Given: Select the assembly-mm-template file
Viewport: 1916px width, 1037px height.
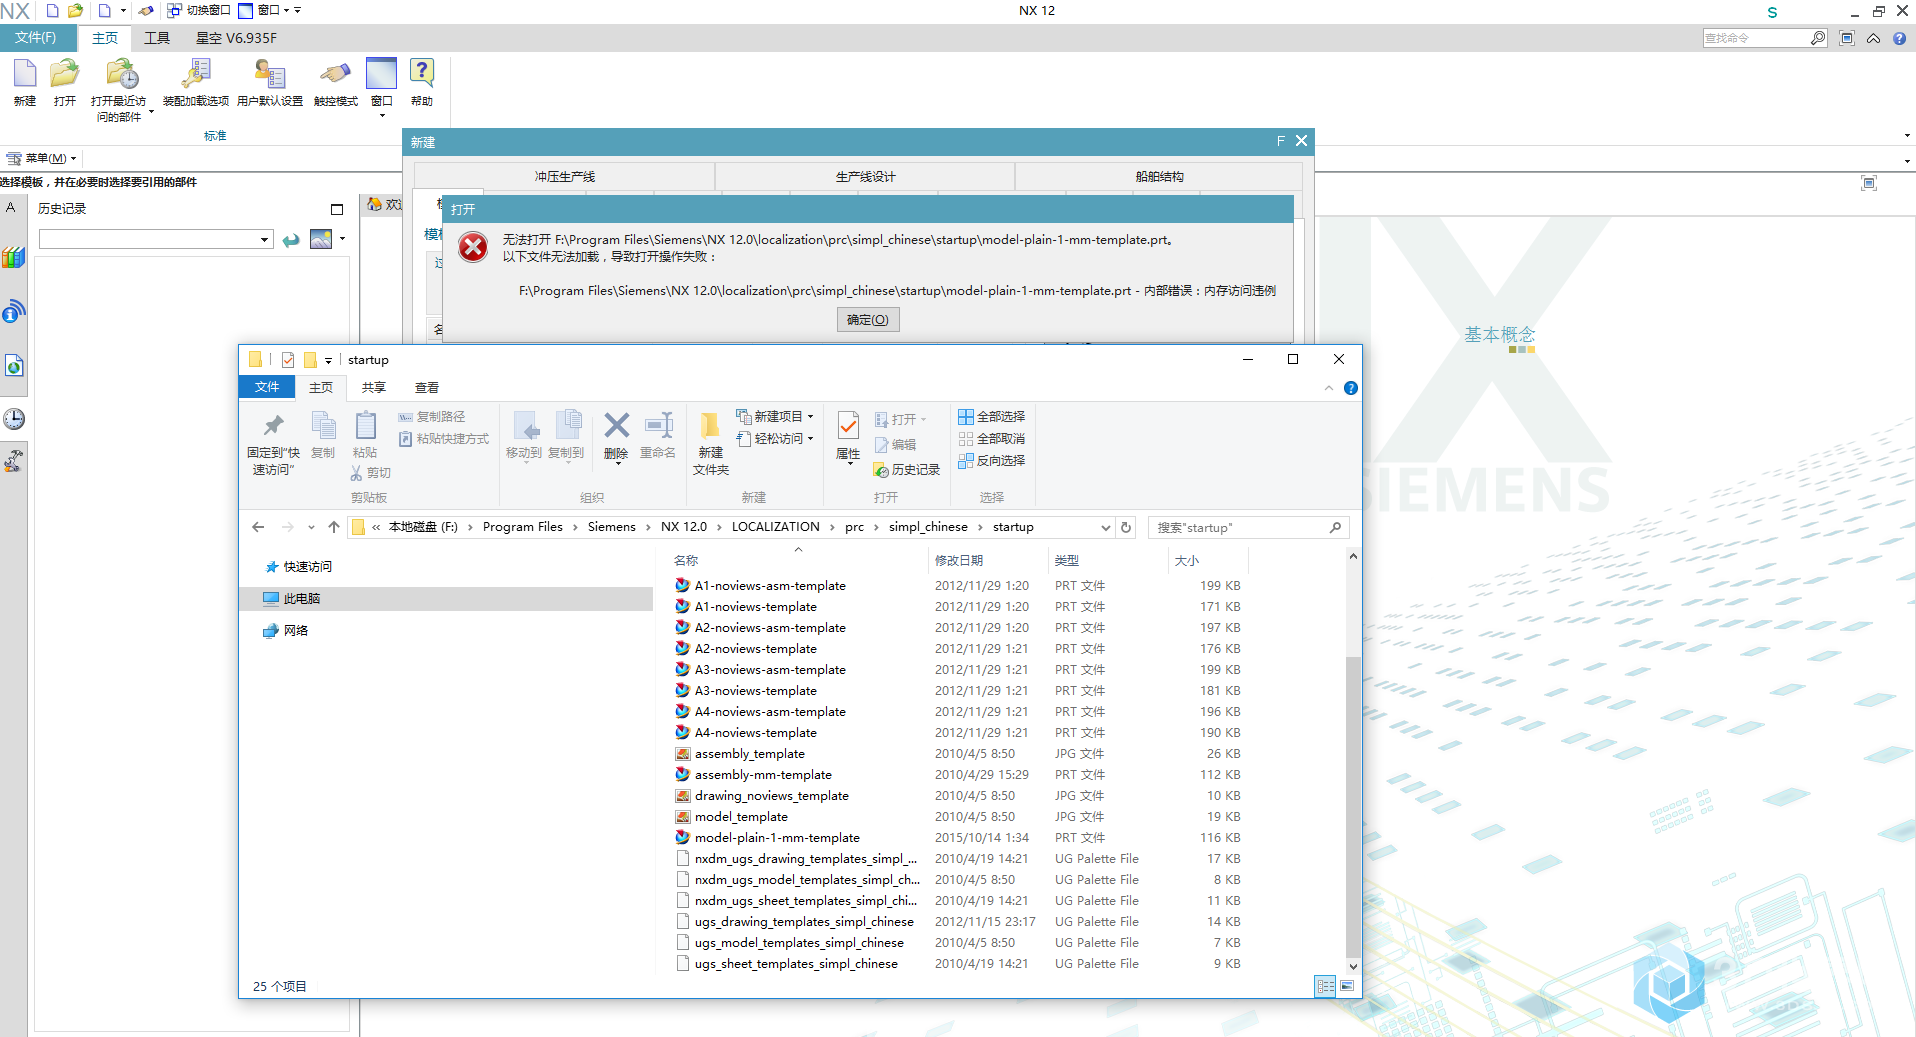Looking at the screenshot, I should (763, 775).
